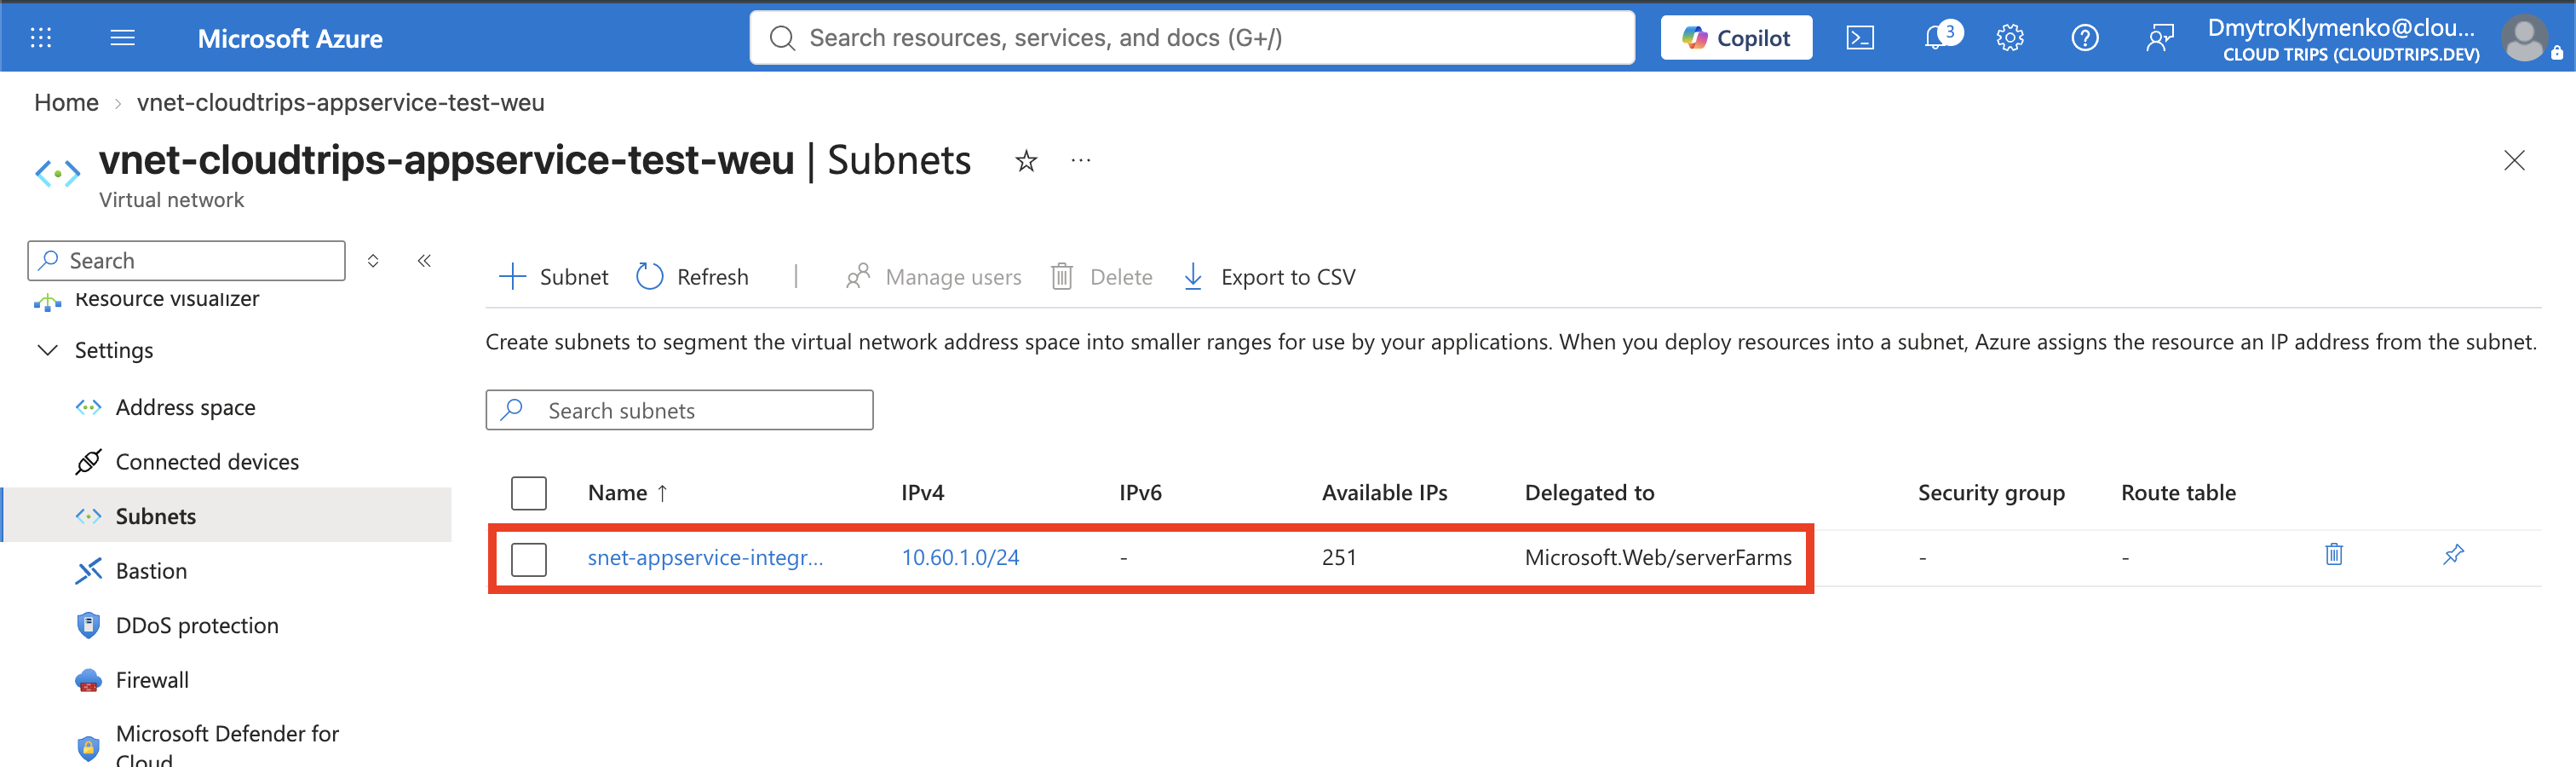
Task: Click the 251 available IPs cell
Action: 1339,558
